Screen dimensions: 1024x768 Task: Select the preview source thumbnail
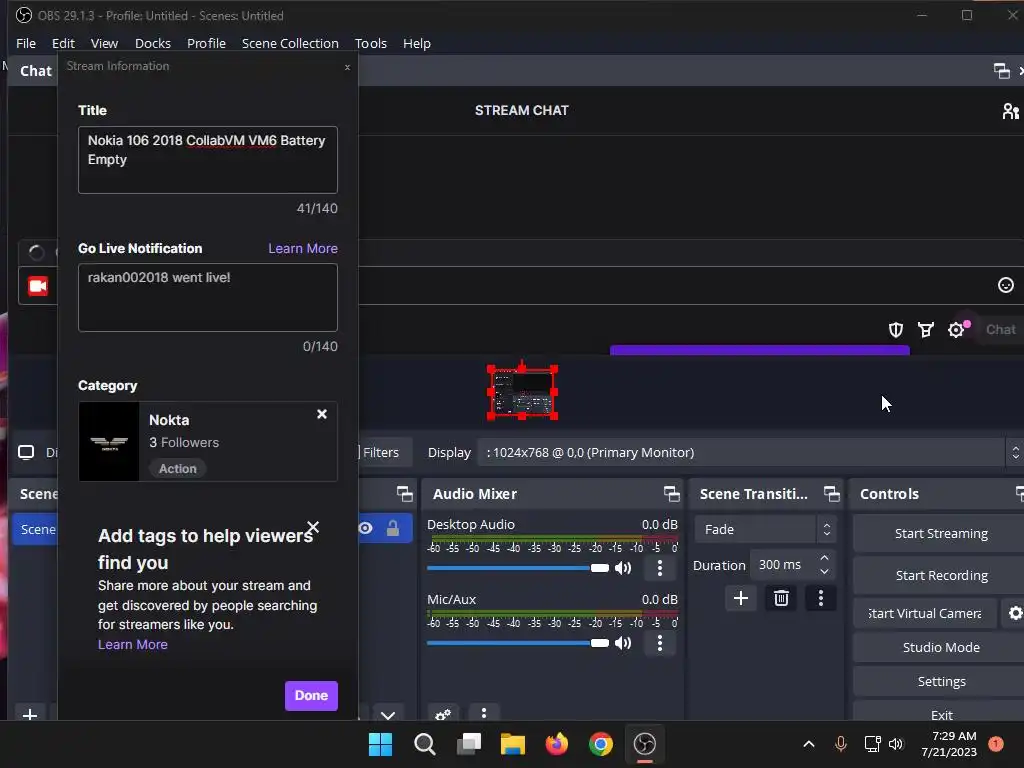(522, 392)
